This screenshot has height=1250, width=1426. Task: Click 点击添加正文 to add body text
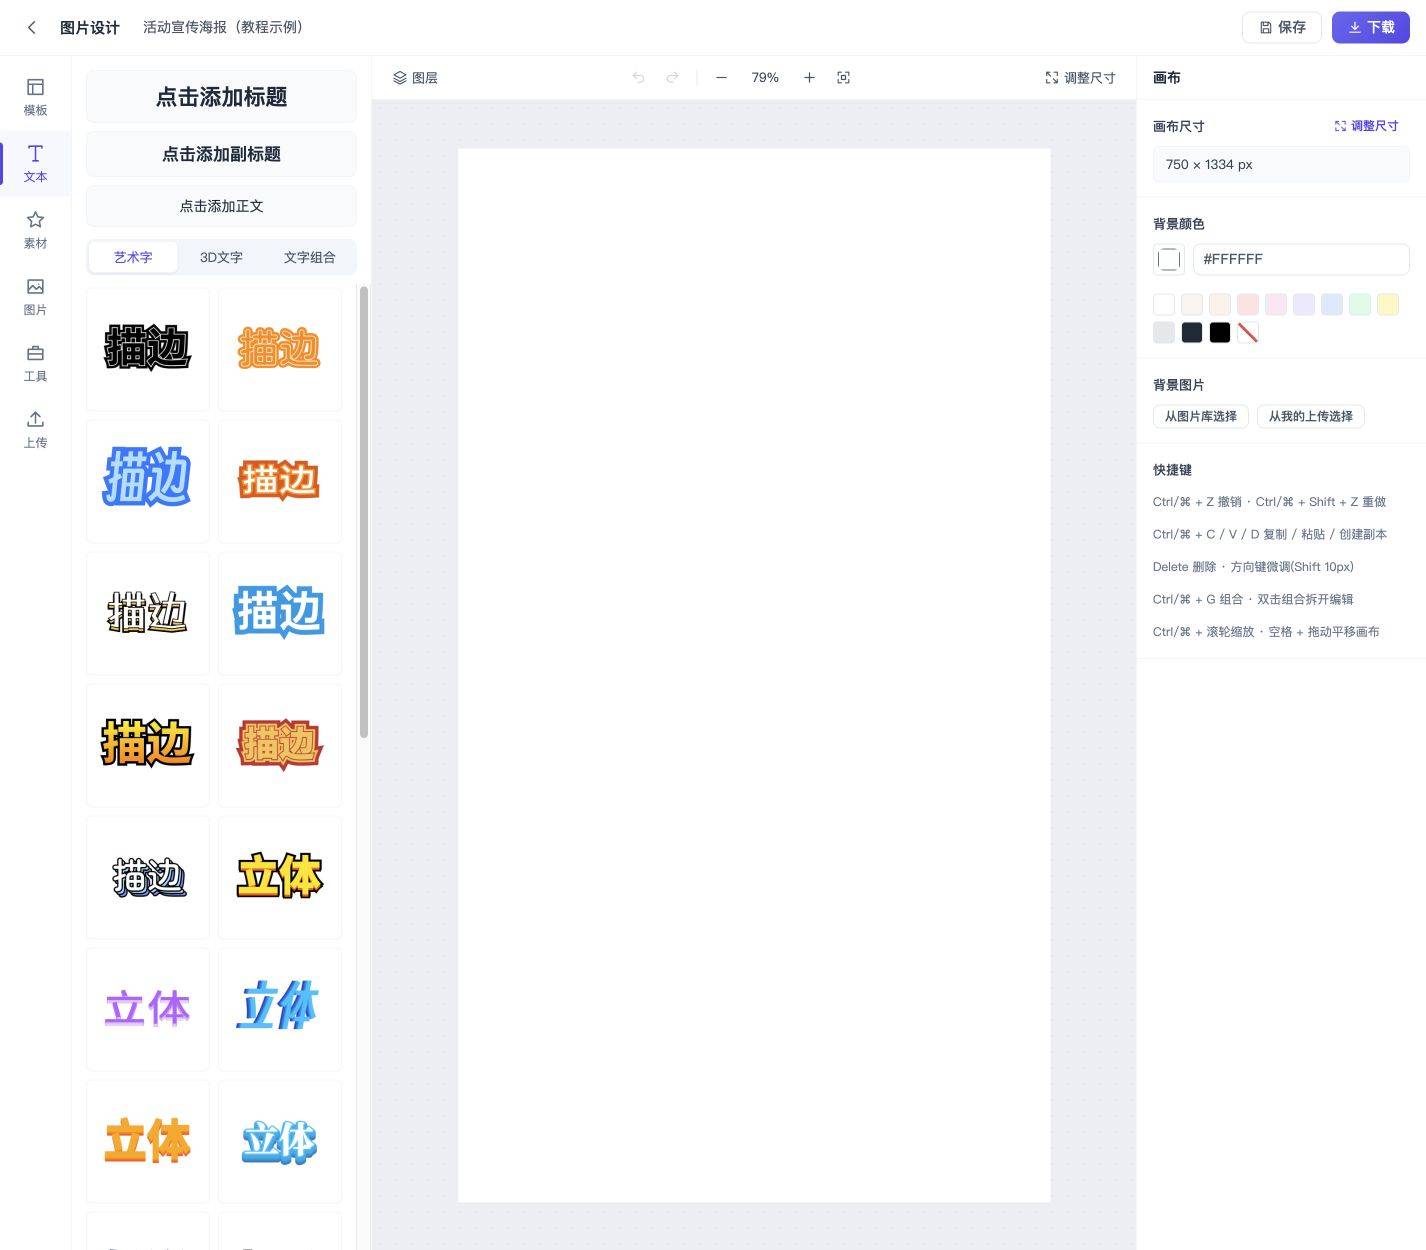pos(221,206)
